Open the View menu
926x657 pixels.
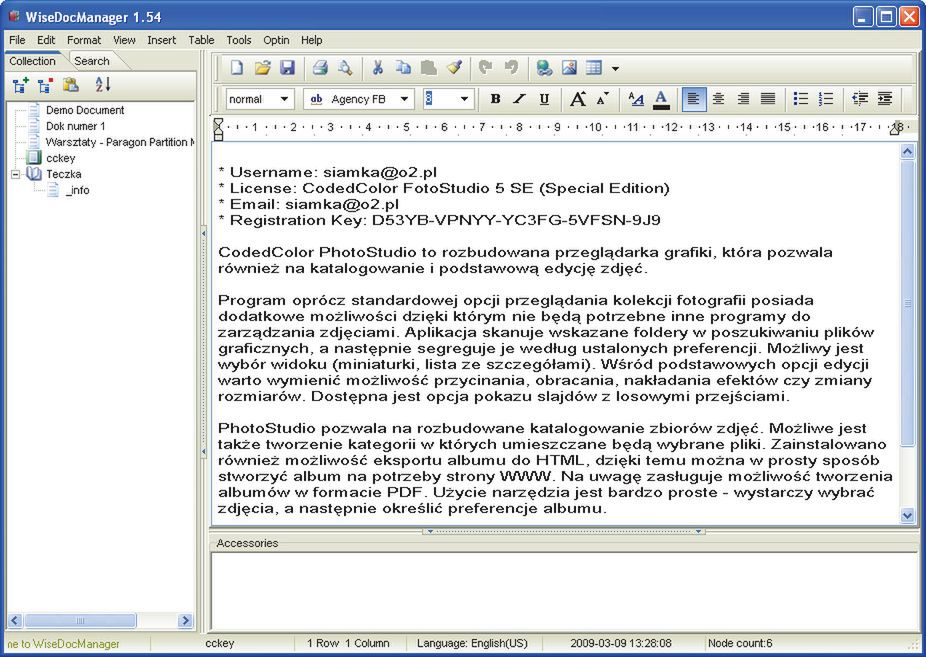pos(124,40)
